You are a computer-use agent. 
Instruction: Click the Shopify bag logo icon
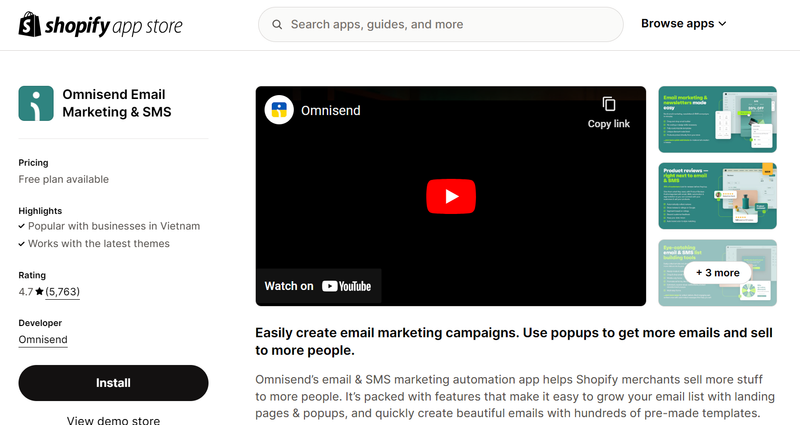pos(30,24)
